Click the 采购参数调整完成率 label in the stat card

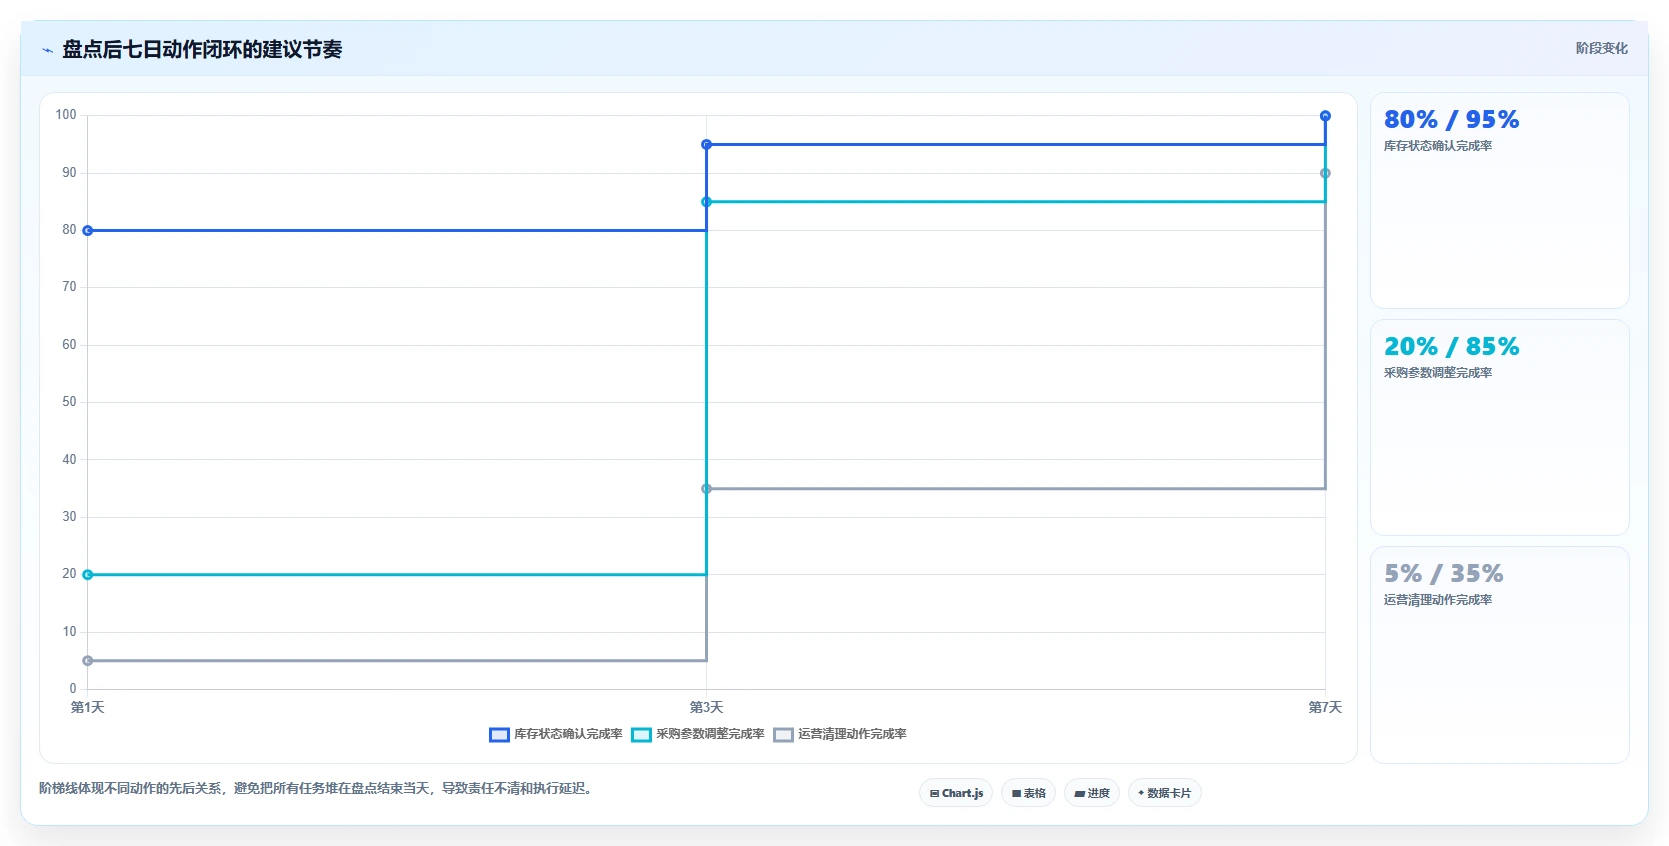coord(1438,373)
